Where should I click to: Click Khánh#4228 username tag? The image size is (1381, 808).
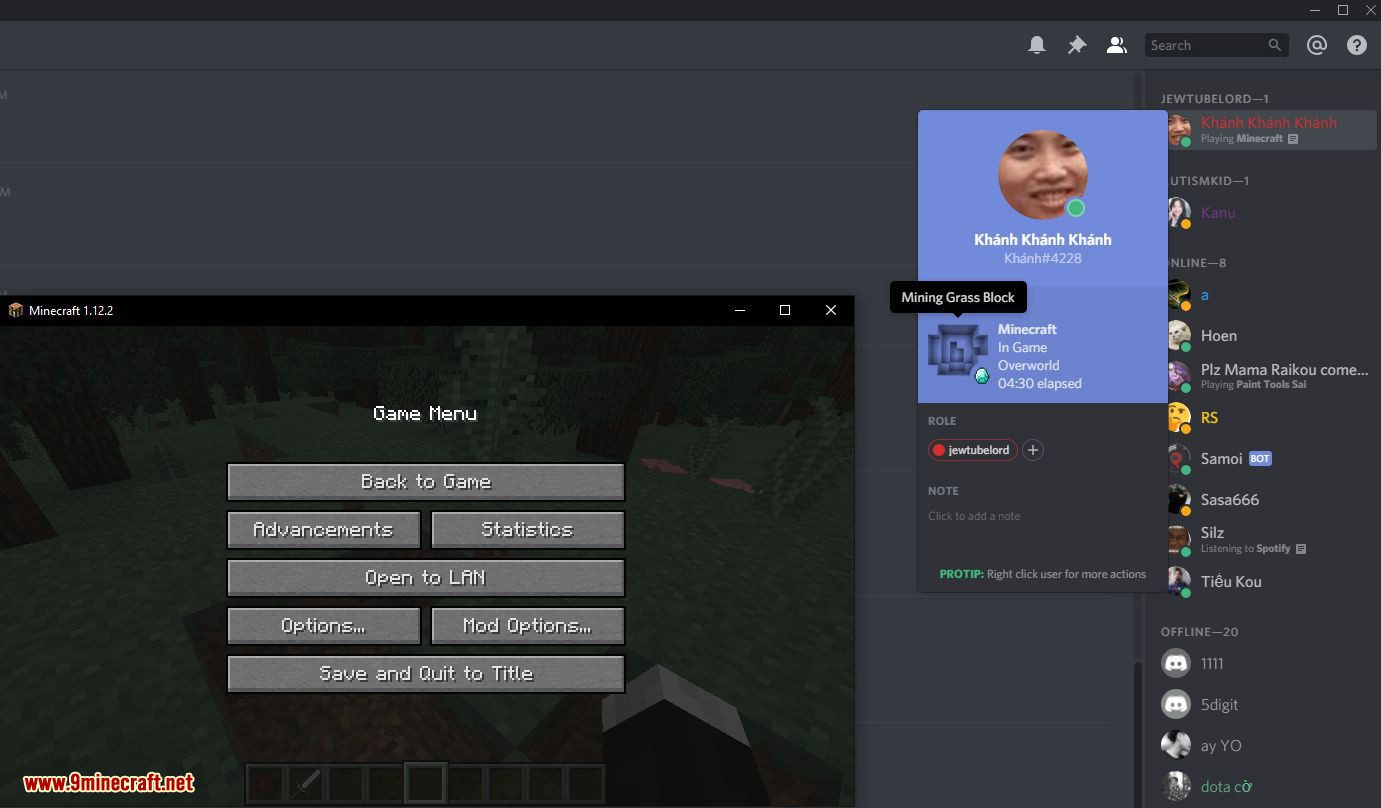coord(1043,258)
